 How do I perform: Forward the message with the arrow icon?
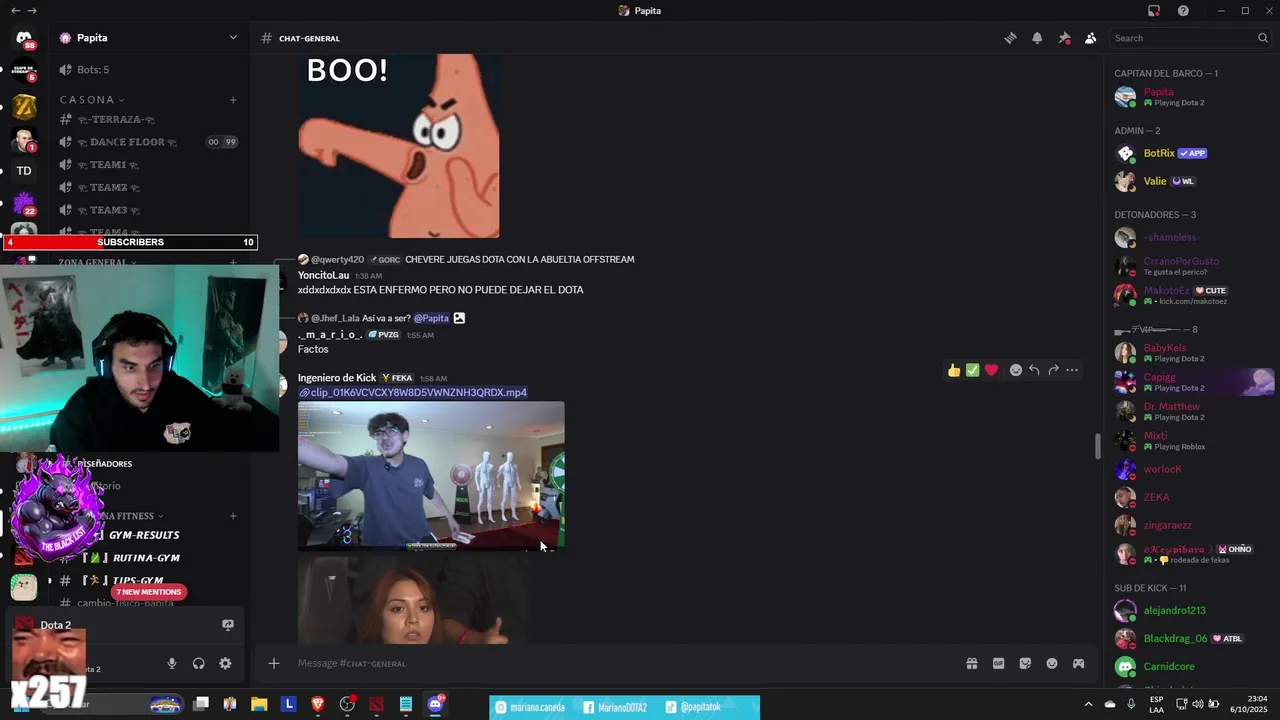coord(1053,370)
